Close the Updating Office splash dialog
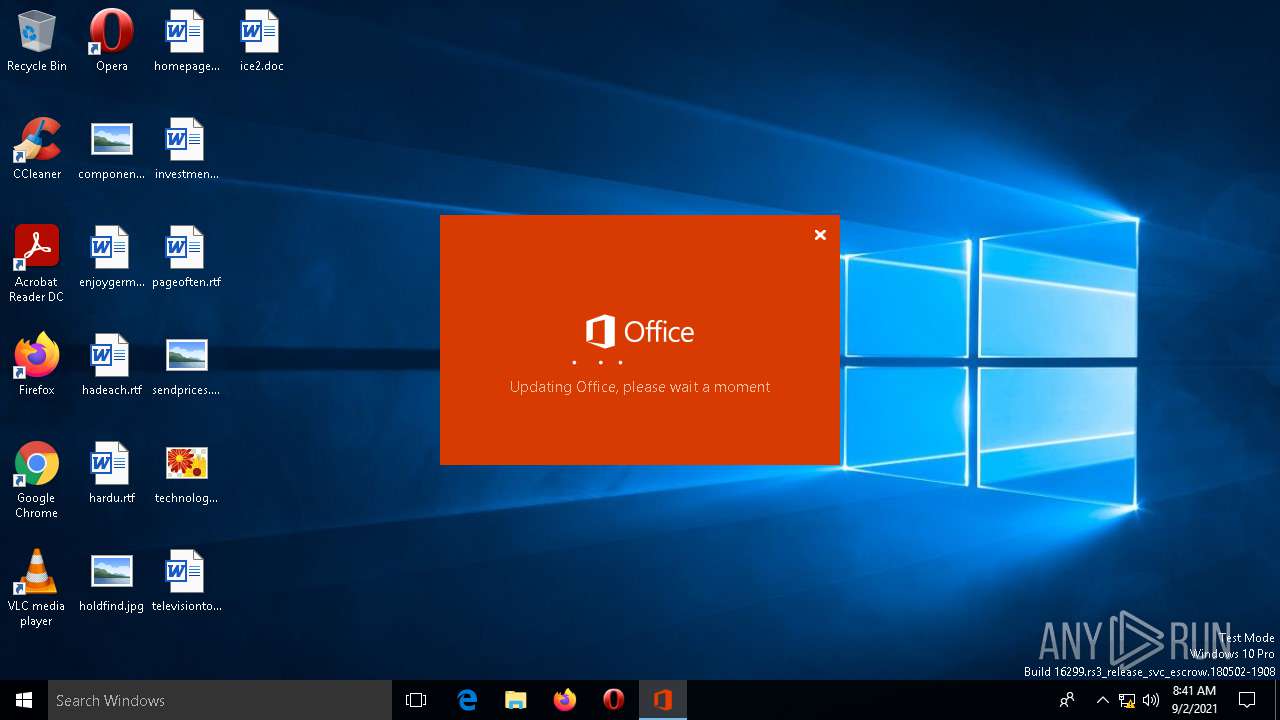 point(820,235)
